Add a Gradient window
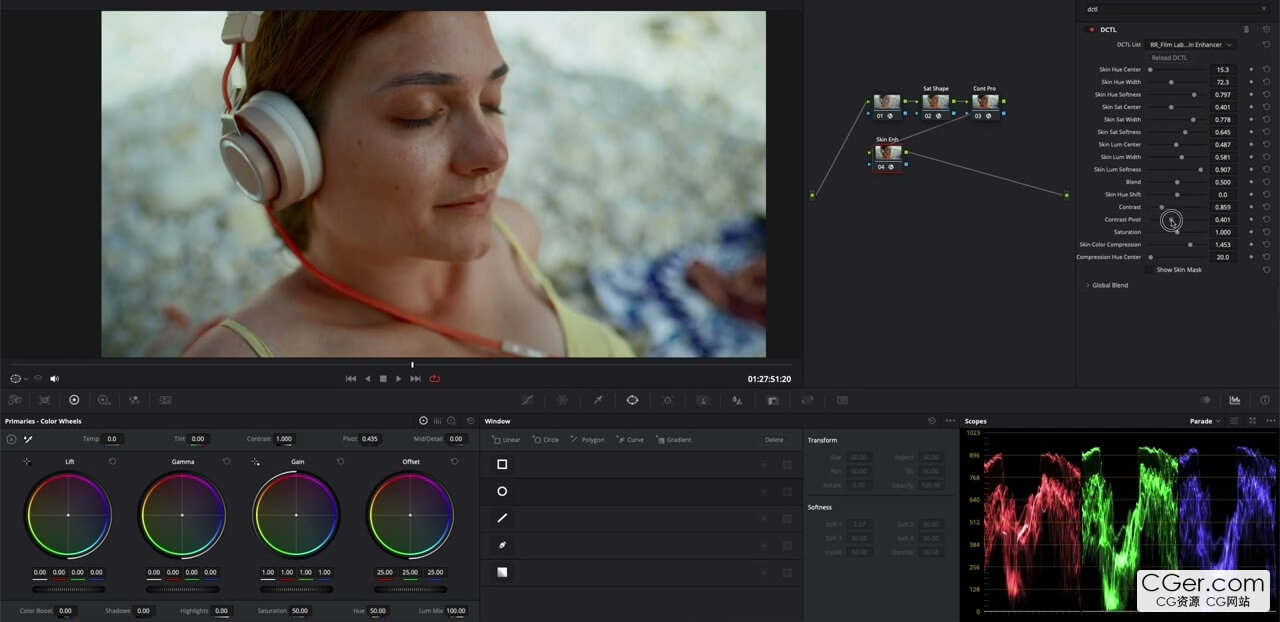The height and width of the screenshot is (622, 1280). click(674, 440)
